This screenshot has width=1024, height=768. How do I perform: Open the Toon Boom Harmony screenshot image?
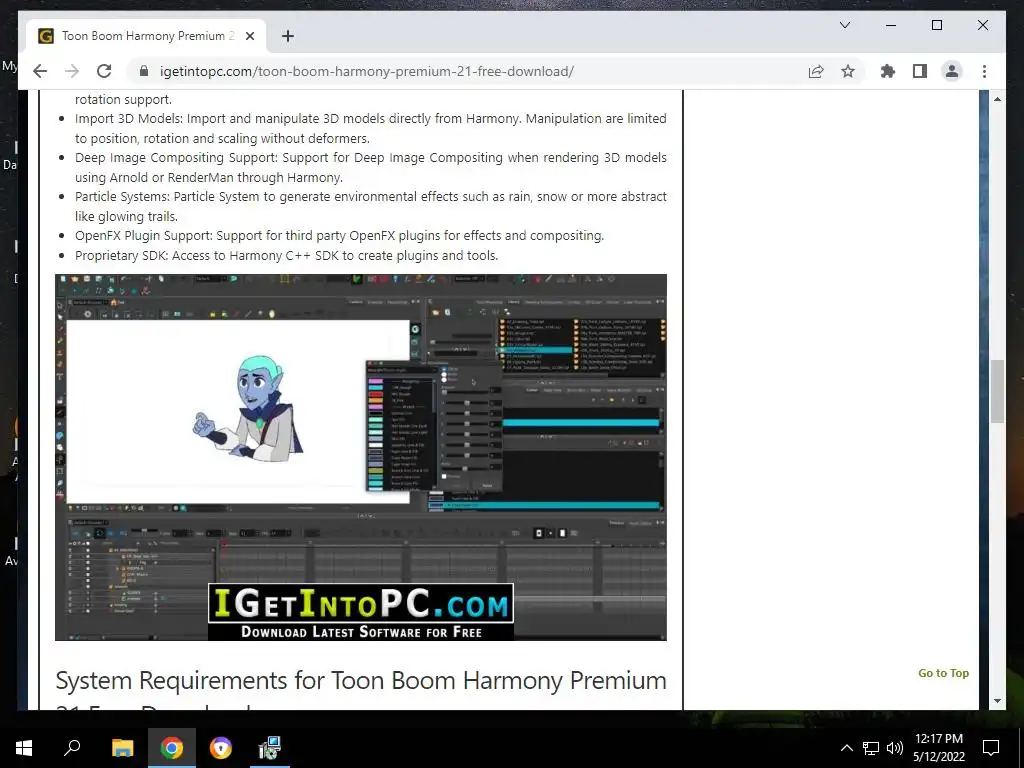360,457
